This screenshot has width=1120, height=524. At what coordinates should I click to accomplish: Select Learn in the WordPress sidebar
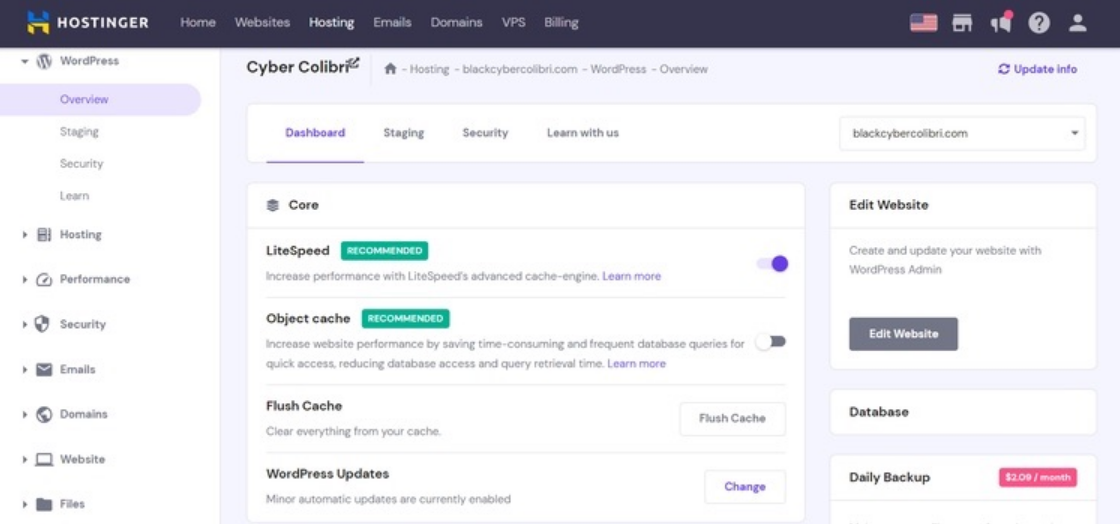click(74, 196)
